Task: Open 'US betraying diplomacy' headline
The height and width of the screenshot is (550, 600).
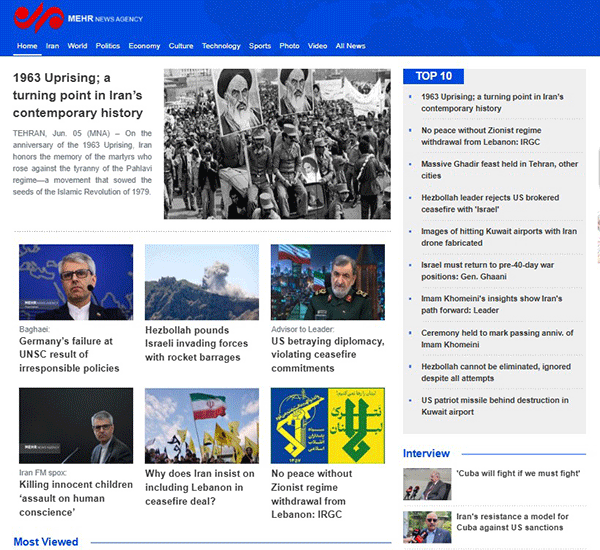Action: pos(328,354)
